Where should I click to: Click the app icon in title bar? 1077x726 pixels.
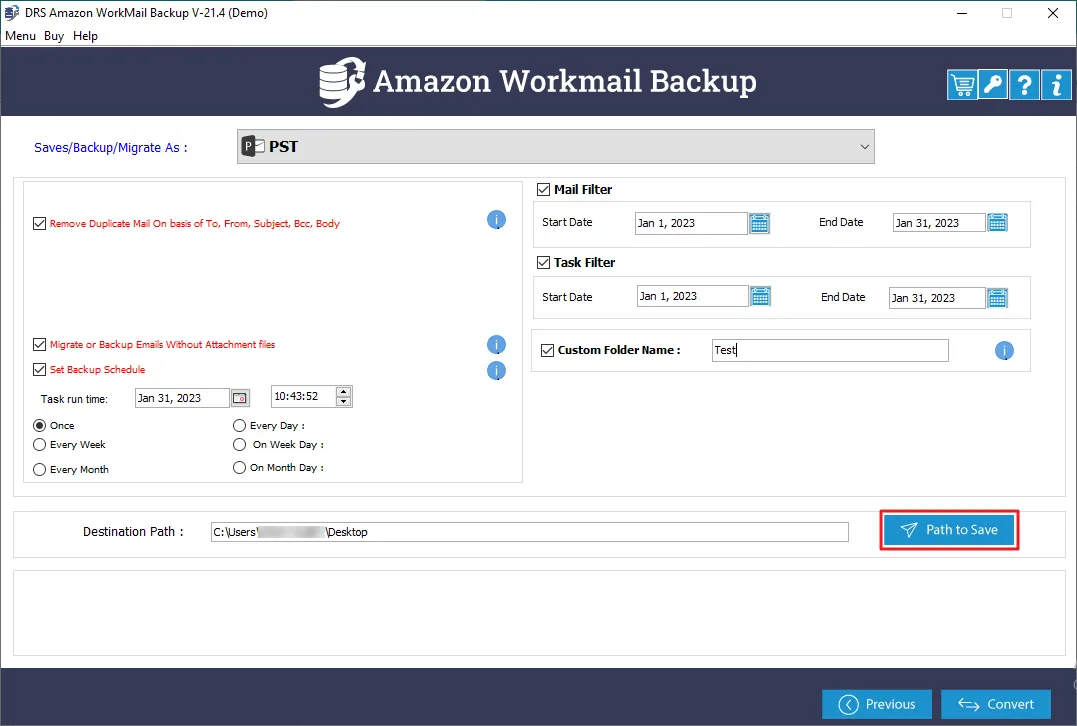[x=12, y=12]
